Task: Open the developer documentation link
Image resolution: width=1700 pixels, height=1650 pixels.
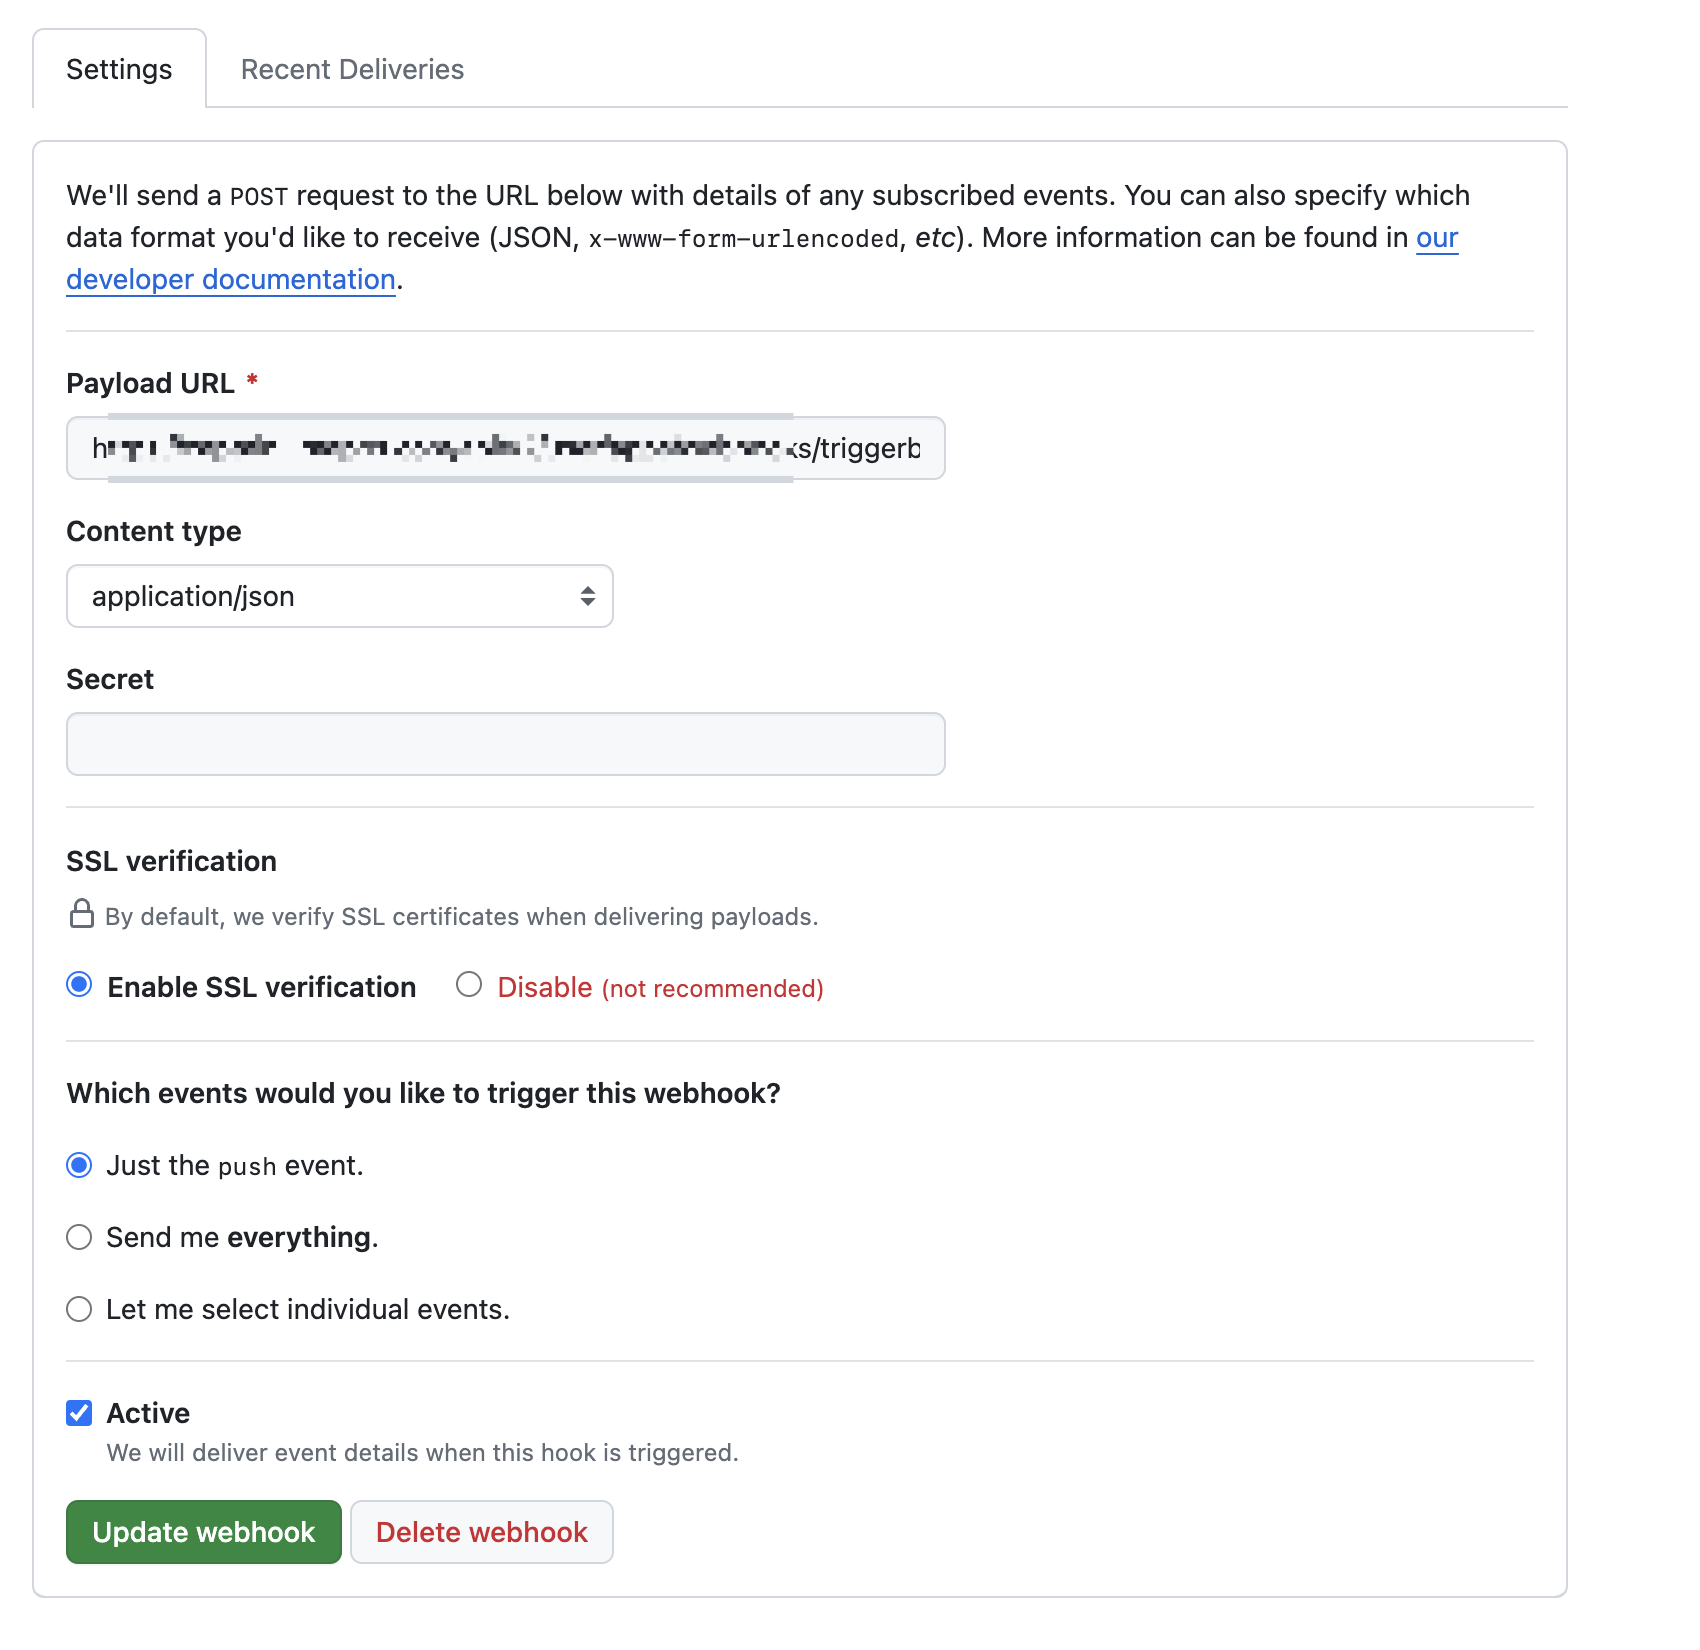Action: pyautogui.click(x=231, y=280)
